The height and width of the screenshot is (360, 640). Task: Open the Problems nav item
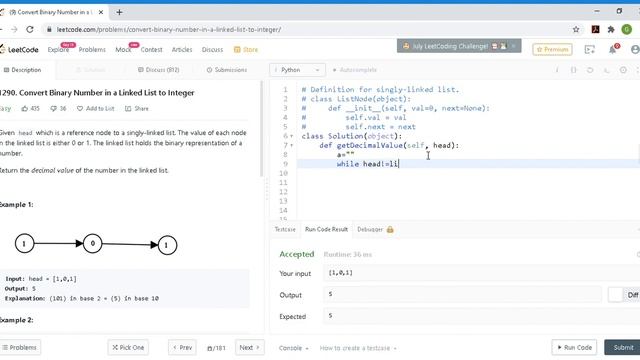click(92, 49)
